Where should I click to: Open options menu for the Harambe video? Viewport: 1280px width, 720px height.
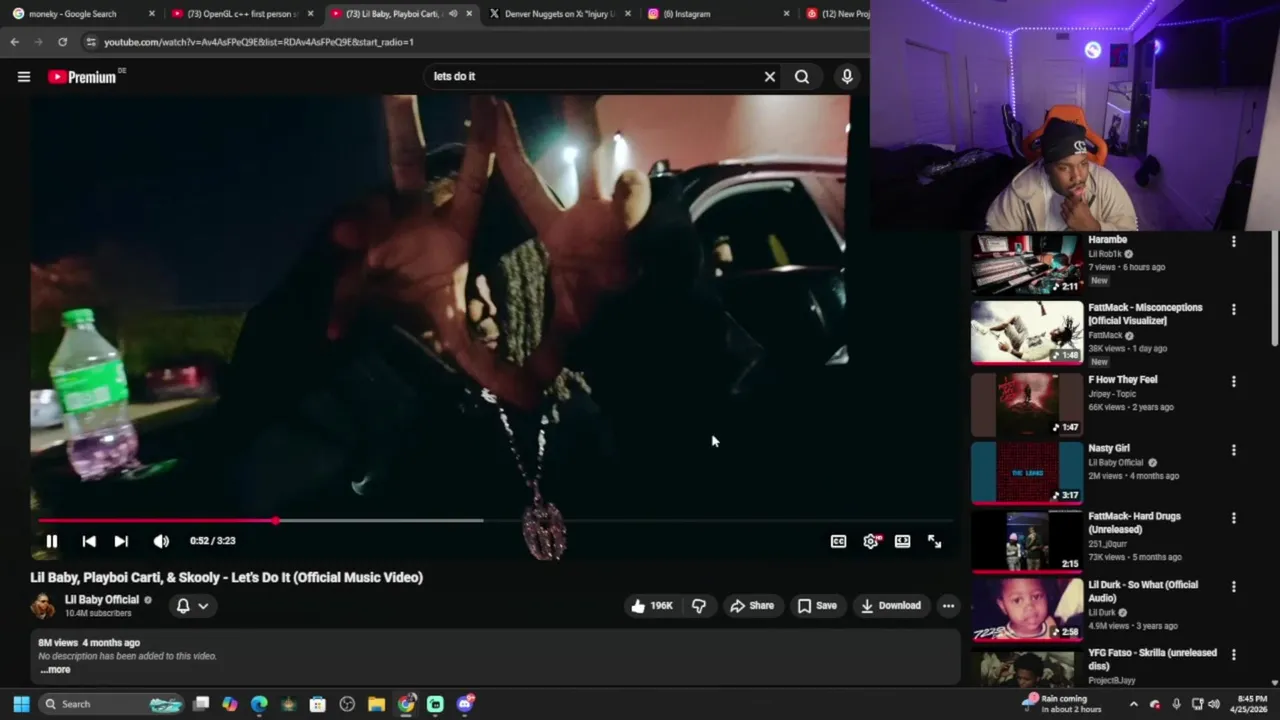[1233, 241]
